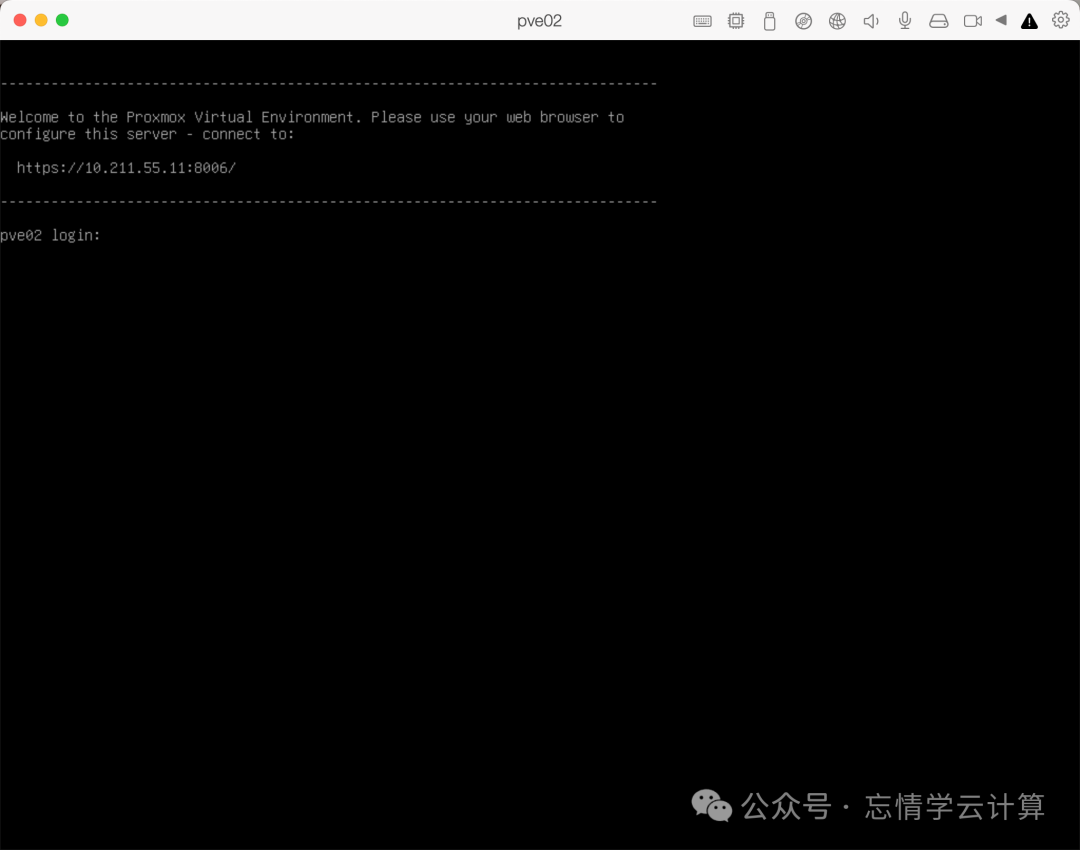Click the green zoom window button
Screen dimensions: 1080x850
click(62, 20)
